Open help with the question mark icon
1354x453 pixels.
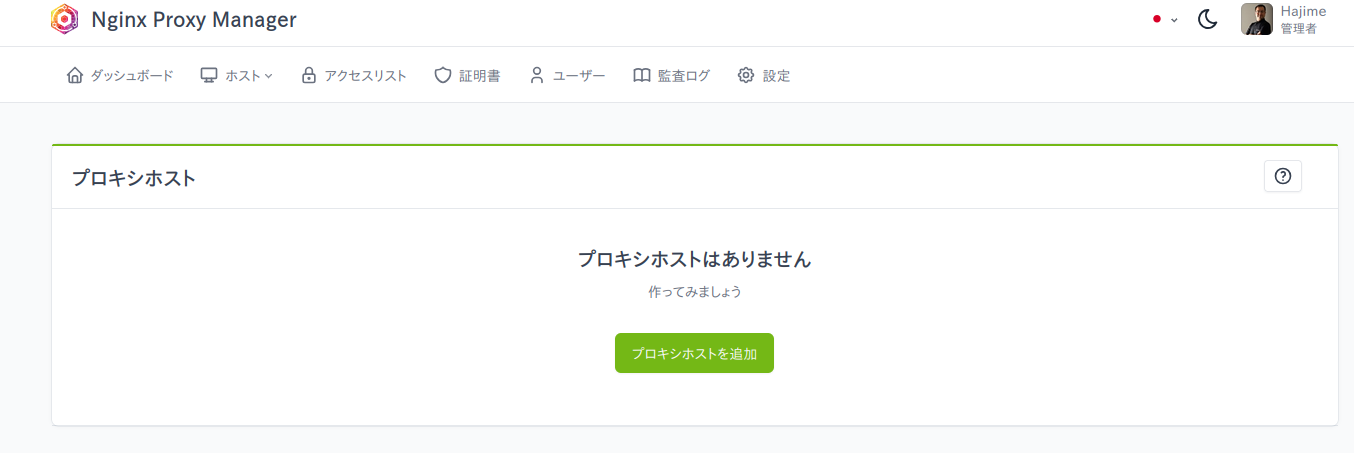point(1283,176)
